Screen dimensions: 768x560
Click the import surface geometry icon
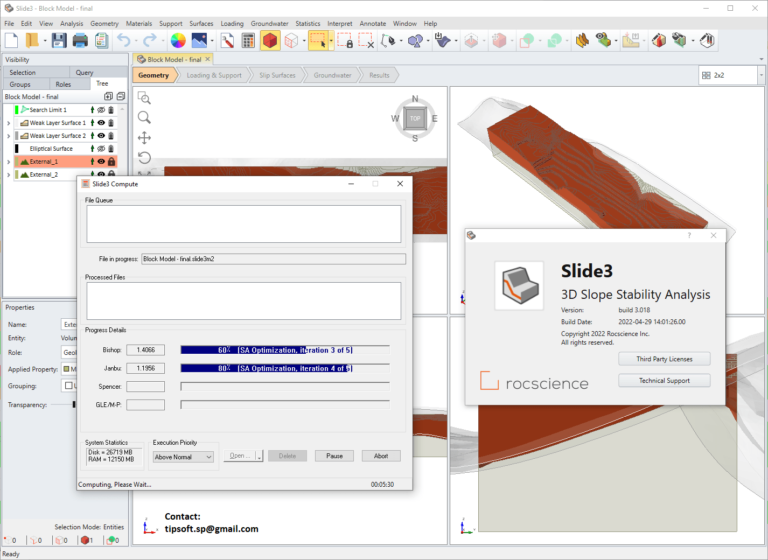pyautogui.click(x=442, y=41)
